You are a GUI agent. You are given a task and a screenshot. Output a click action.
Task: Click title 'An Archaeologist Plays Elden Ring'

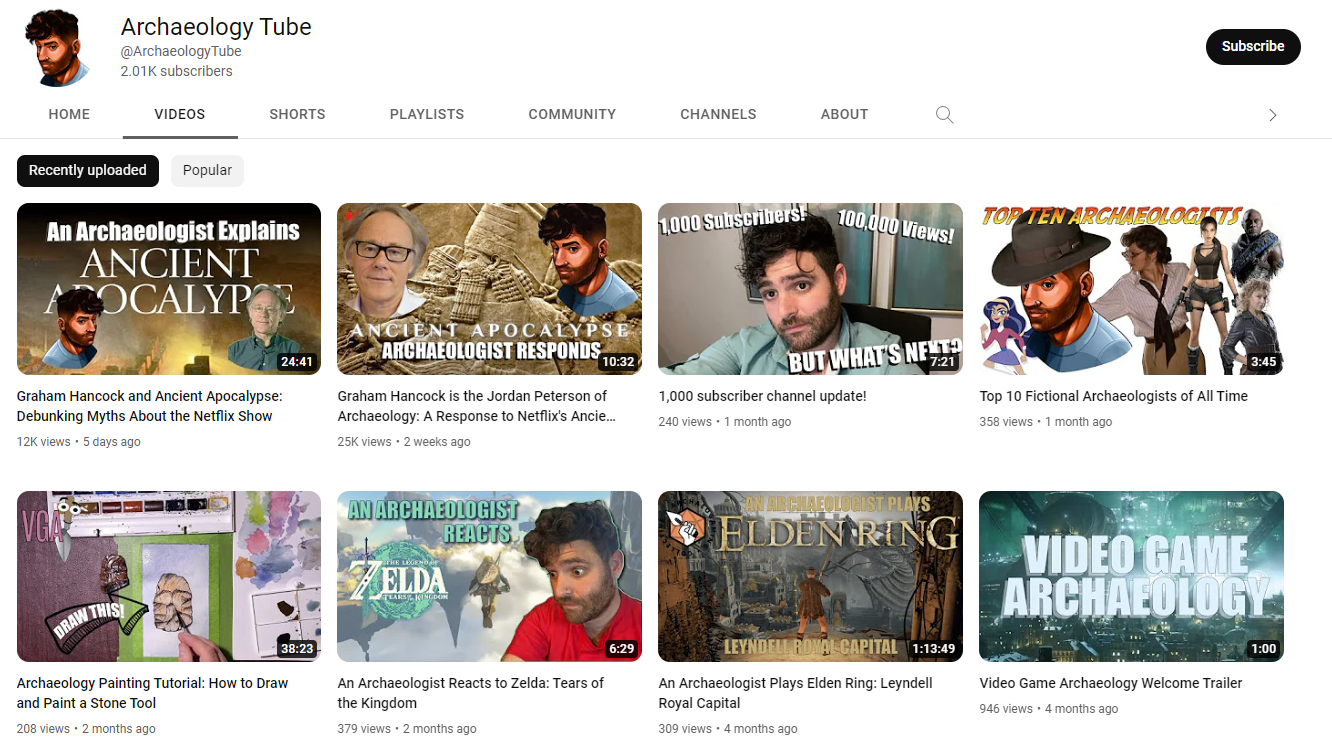click(x=795, y=693)
